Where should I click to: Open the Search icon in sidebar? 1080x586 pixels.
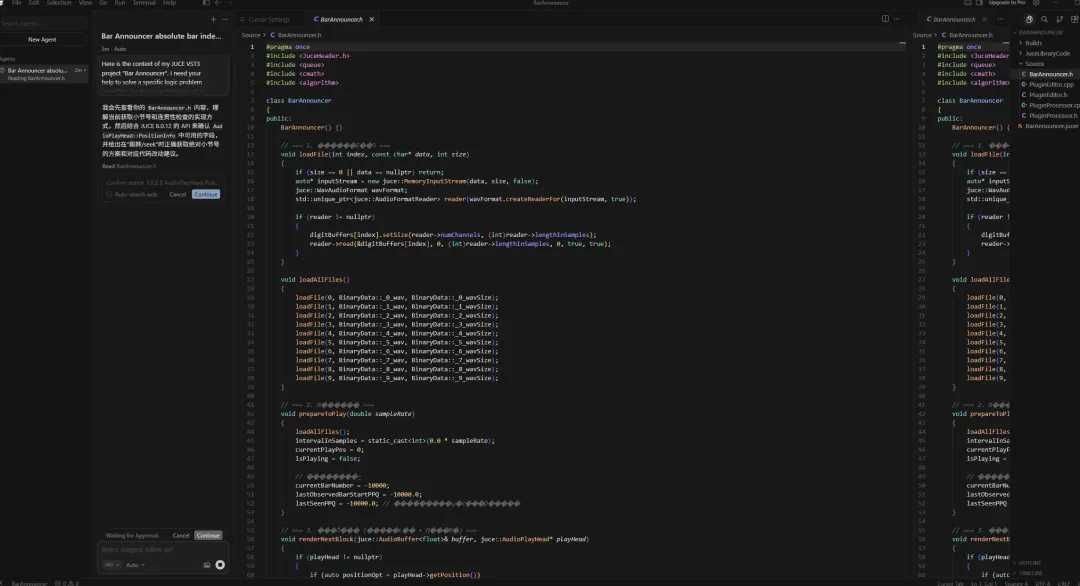click(1044, 19)
